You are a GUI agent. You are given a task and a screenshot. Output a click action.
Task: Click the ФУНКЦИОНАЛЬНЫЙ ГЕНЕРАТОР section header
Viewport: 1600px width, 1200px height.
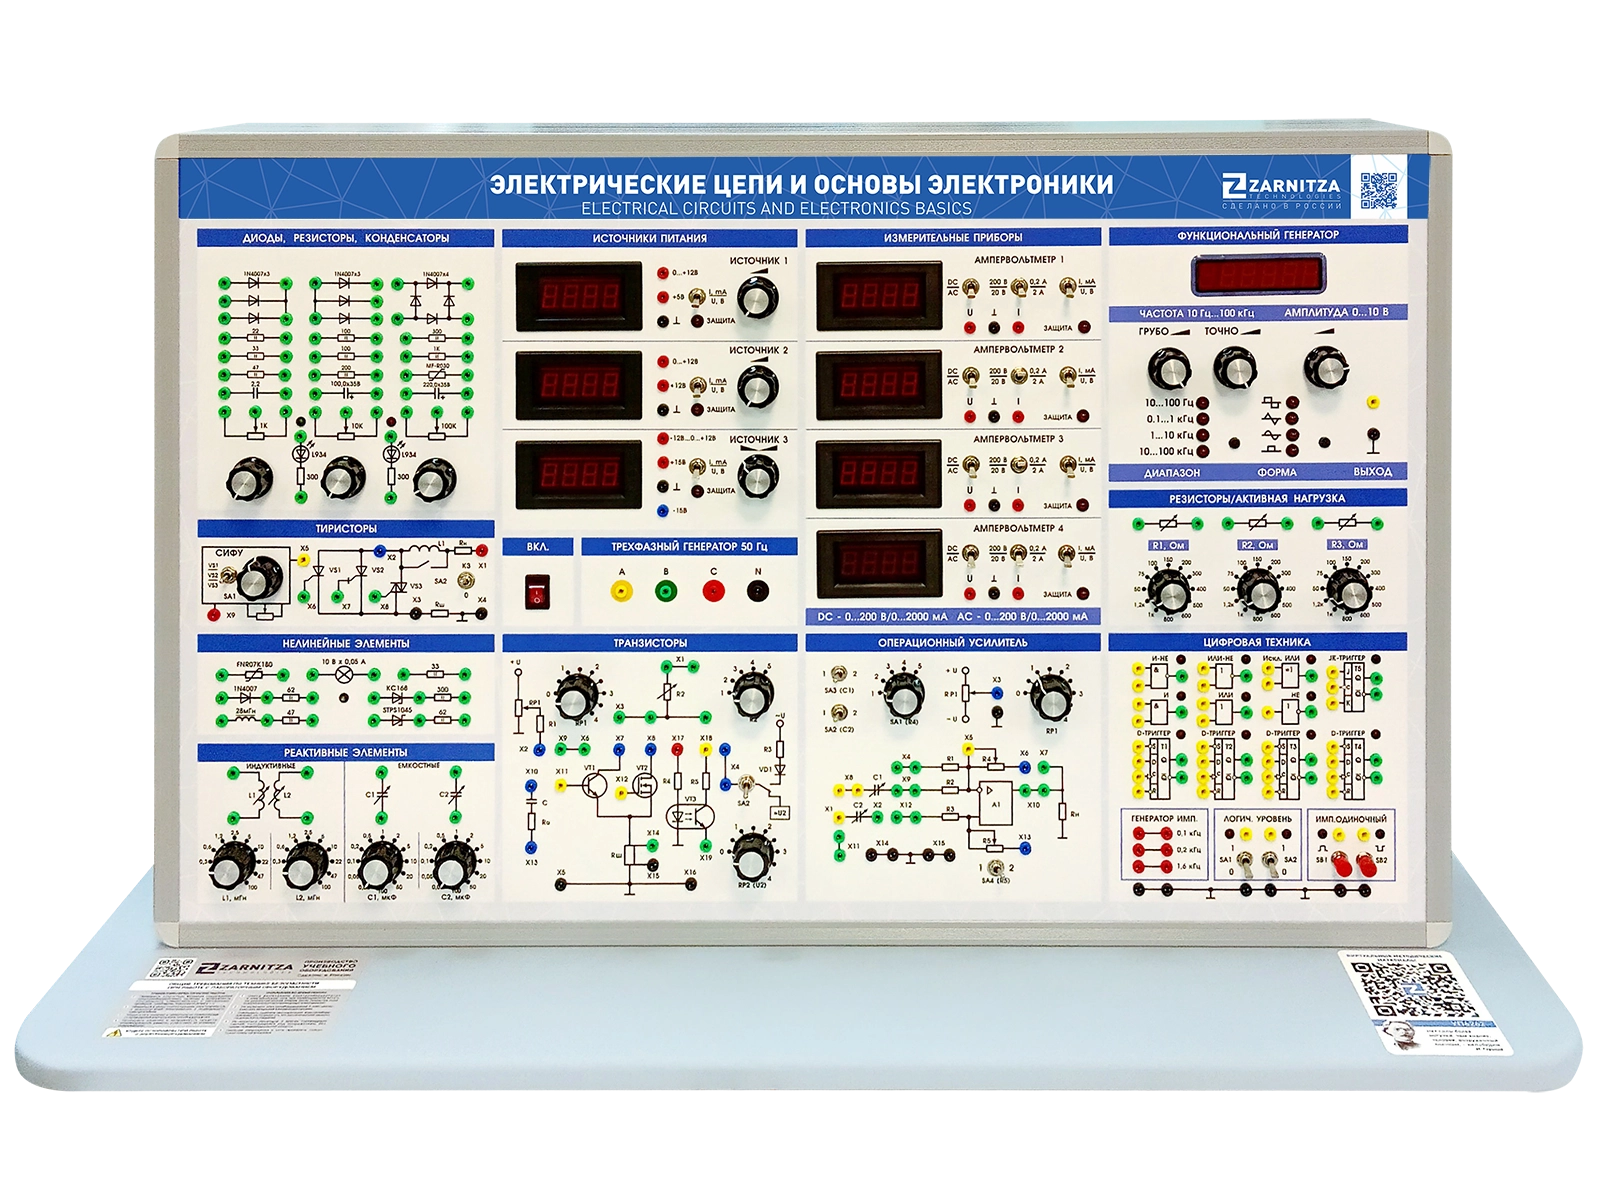[x=1257, y=236]
